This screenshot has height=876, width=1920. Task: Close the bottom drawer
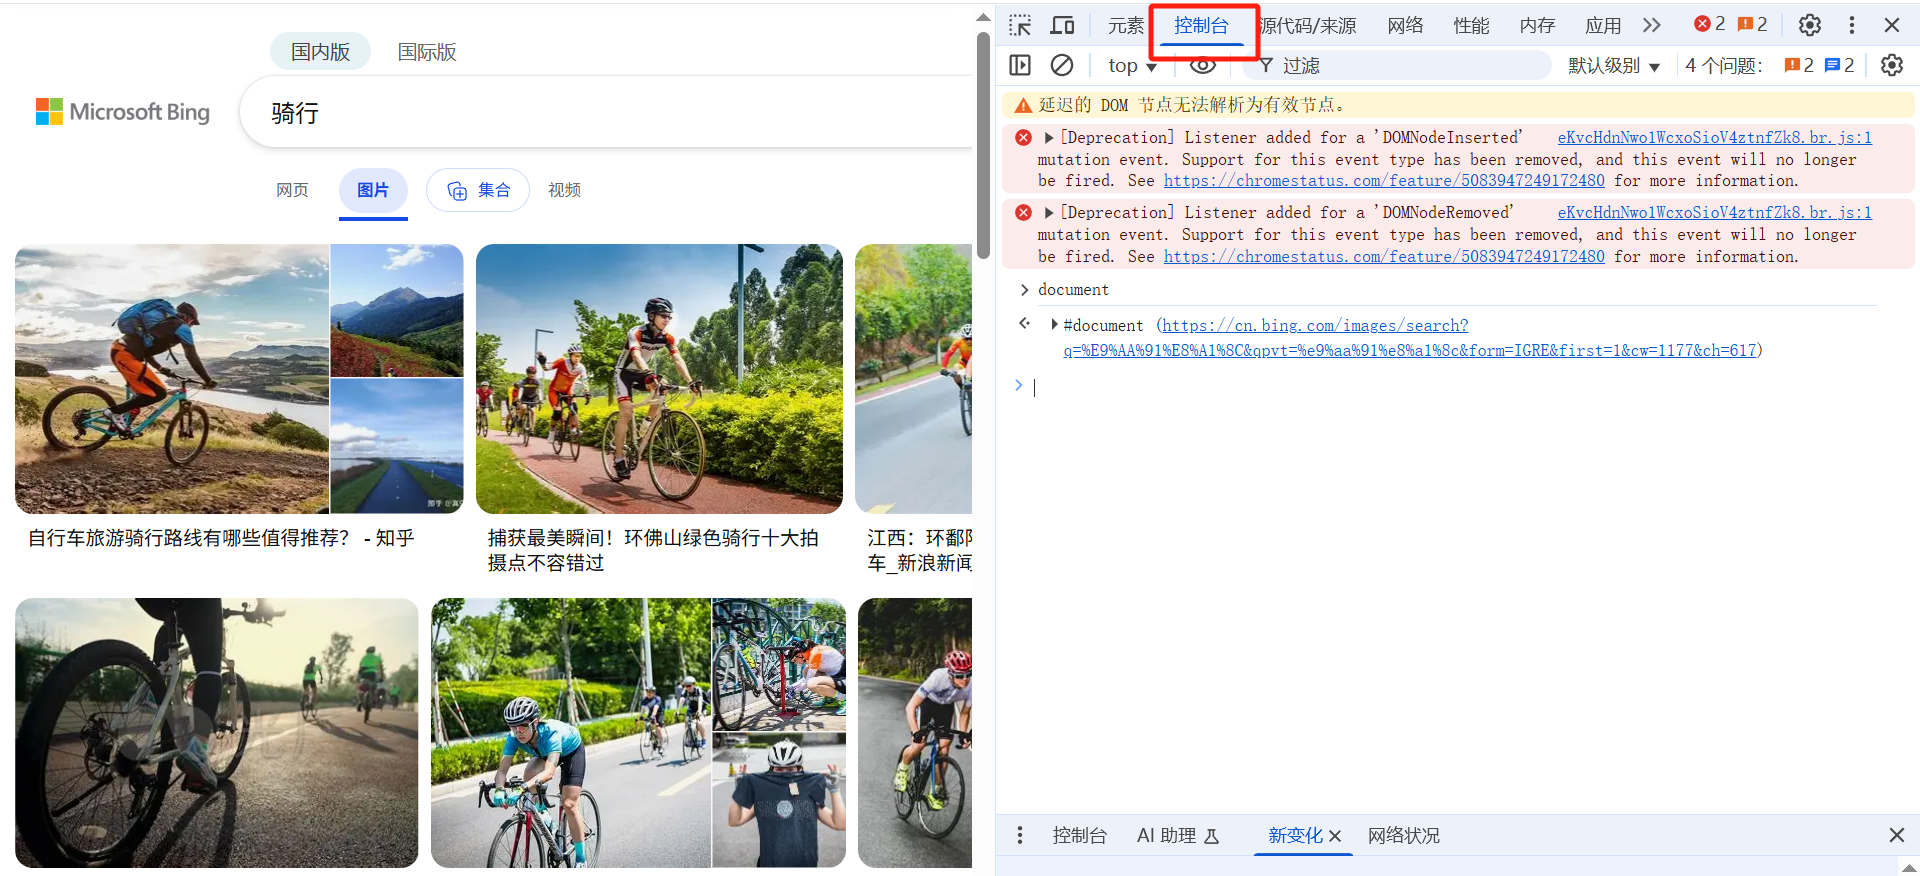tap(1896, 835)
